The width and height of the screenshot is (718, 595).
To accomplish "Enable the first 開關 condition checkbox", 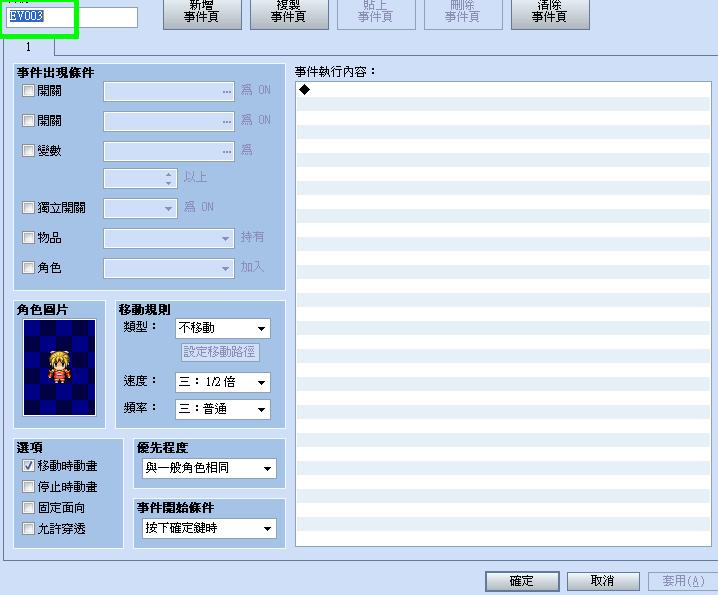I will (28, 91).
